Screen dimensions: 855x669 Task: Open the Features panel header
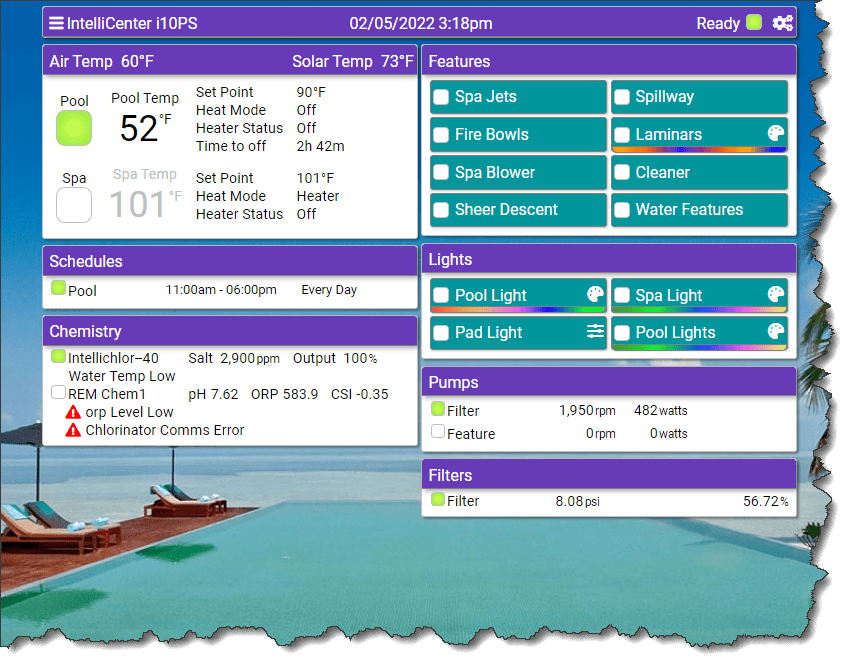pyautogui.click(x=609, y=61)
